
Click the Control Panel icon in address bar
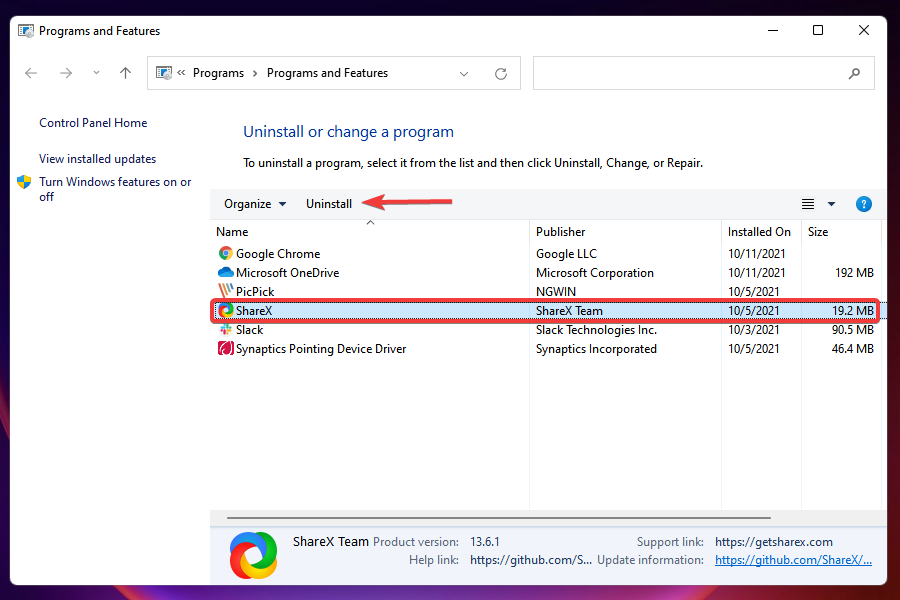(x=164, y=73)
